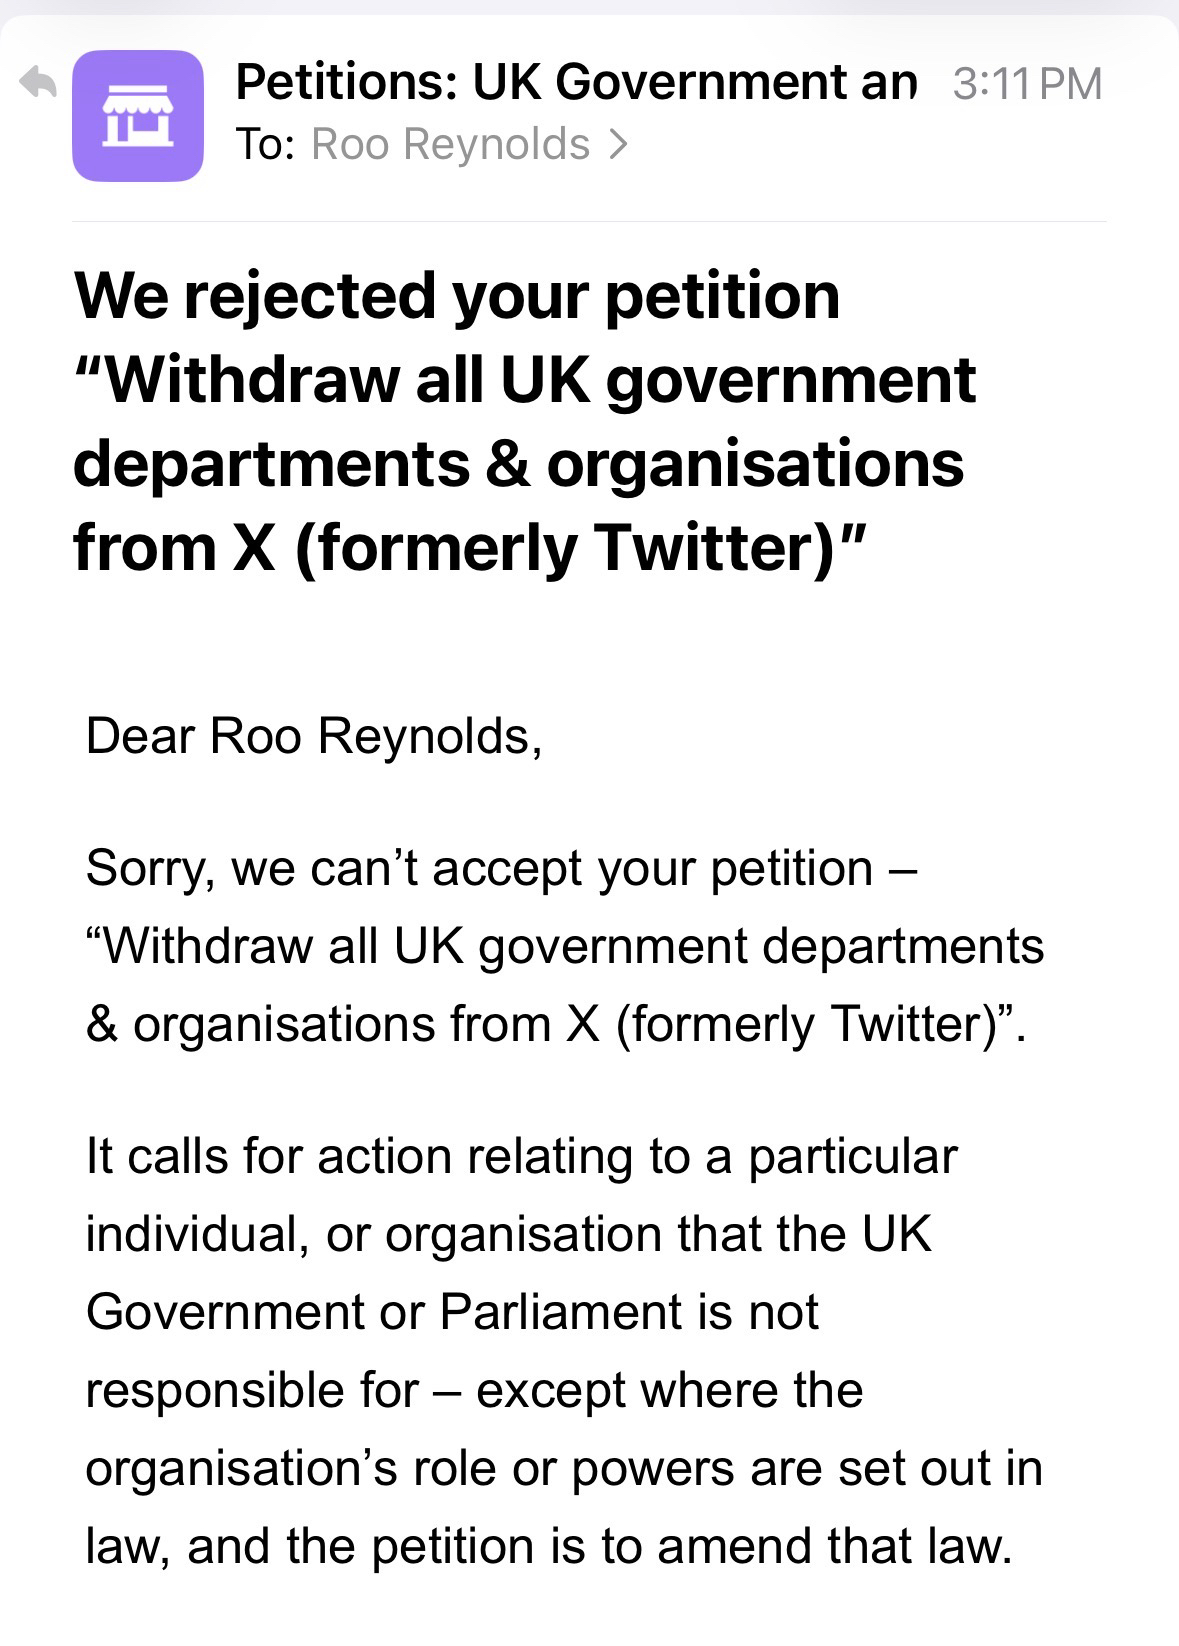Tap the 3:11 PM timestamp

(x=1026, y=84)
